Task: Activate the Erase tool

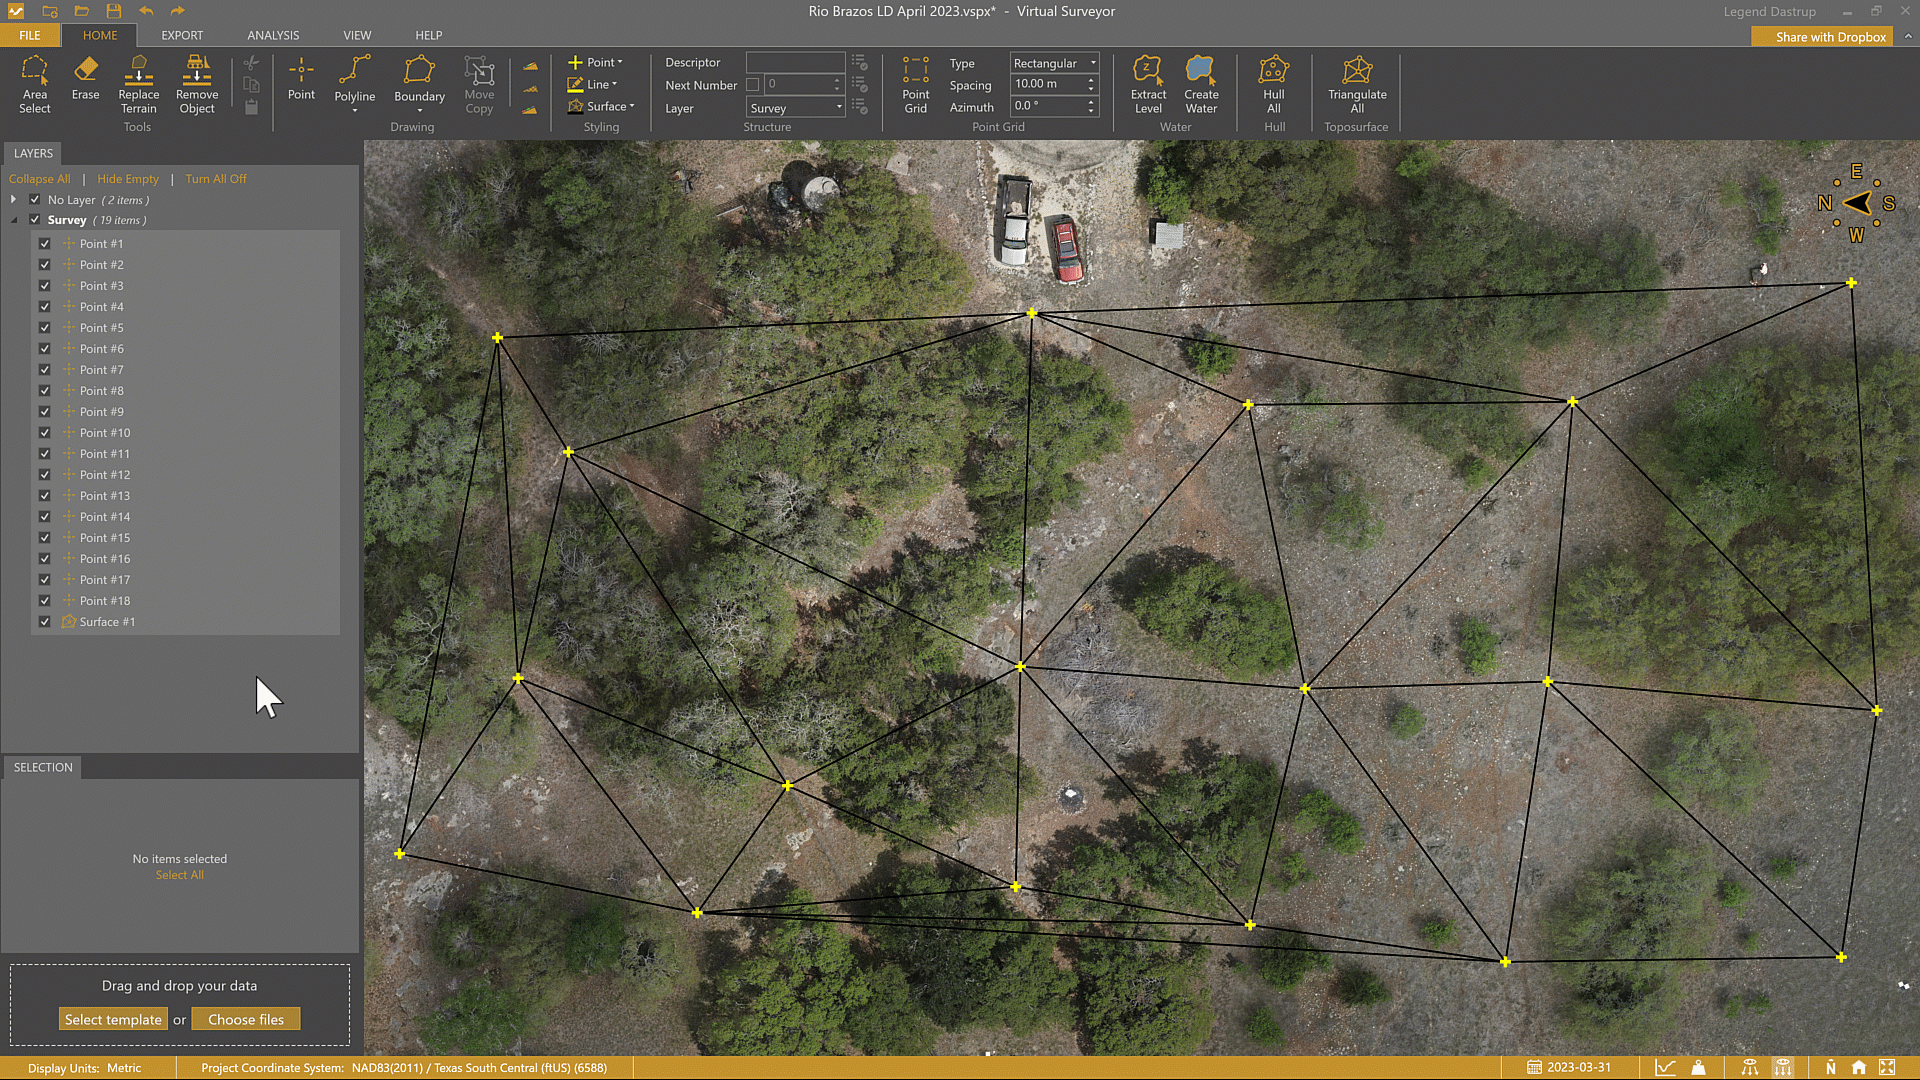Action: [85, 78]
